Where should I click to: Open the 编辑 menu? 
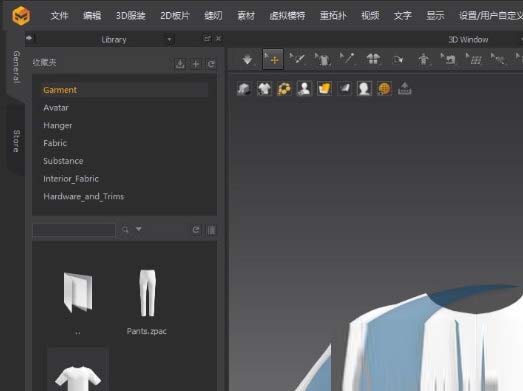(92, 15)
